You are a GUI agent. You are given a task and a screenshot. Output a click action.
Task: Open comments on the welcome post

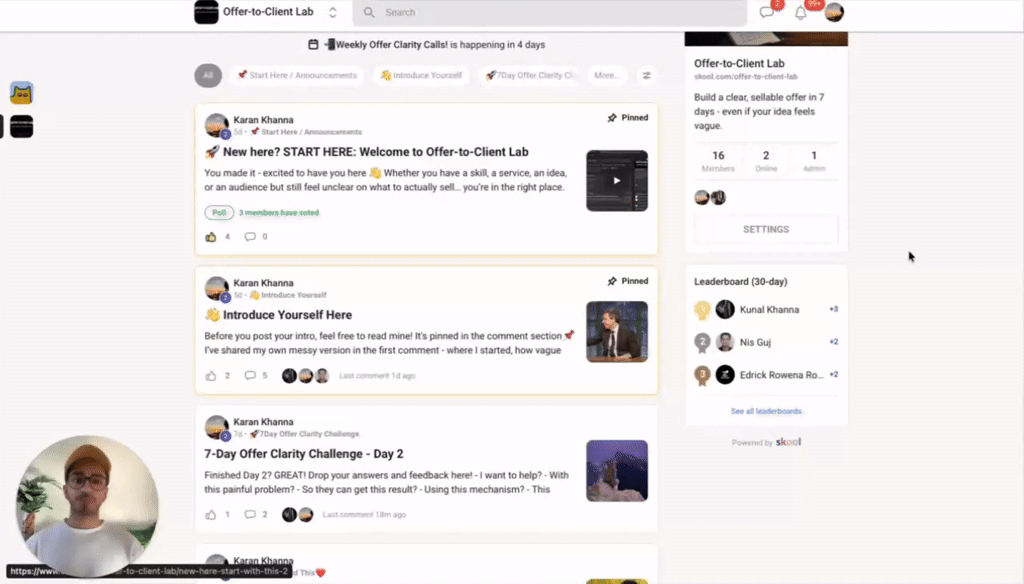tap(250, 236)
